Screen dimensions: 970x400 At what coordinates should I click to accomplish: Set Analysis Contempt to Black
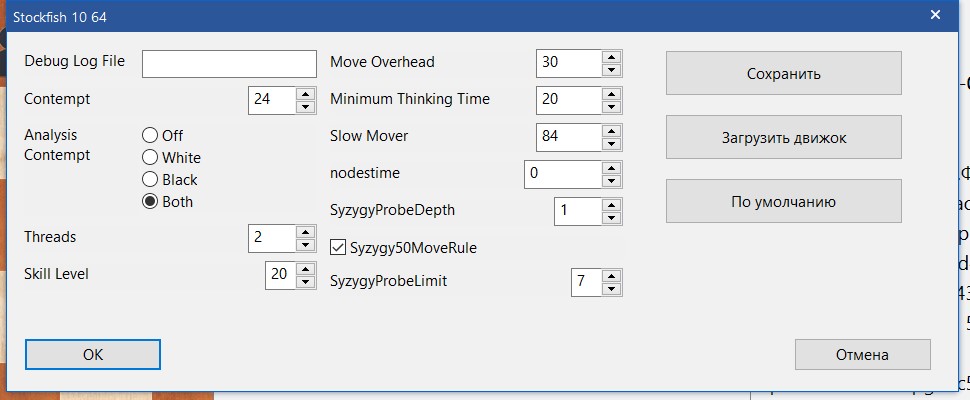point(150,180)
